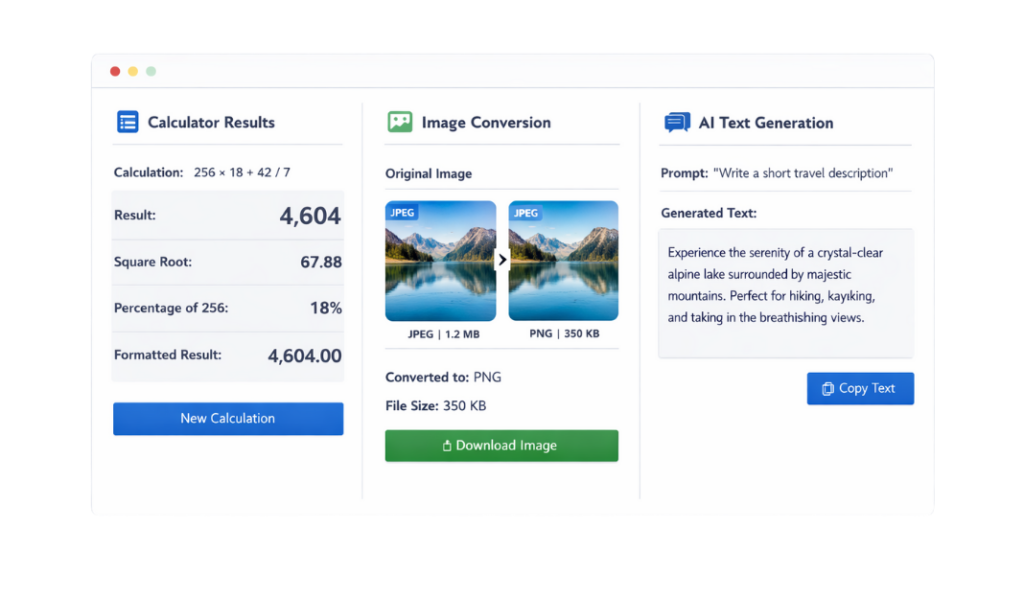Viewport: 1024px width, 596px height.
Task: Click the prompt text about travel description
Action: pyautogui.click(x=801, y=173)
